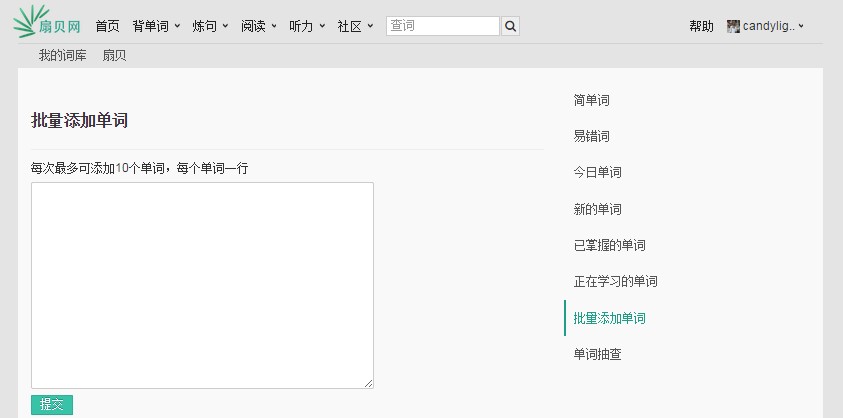The width and height of the screenshot is (843, 418).
Task: Expand the candylig account menu
Action: tap(773, 26)
